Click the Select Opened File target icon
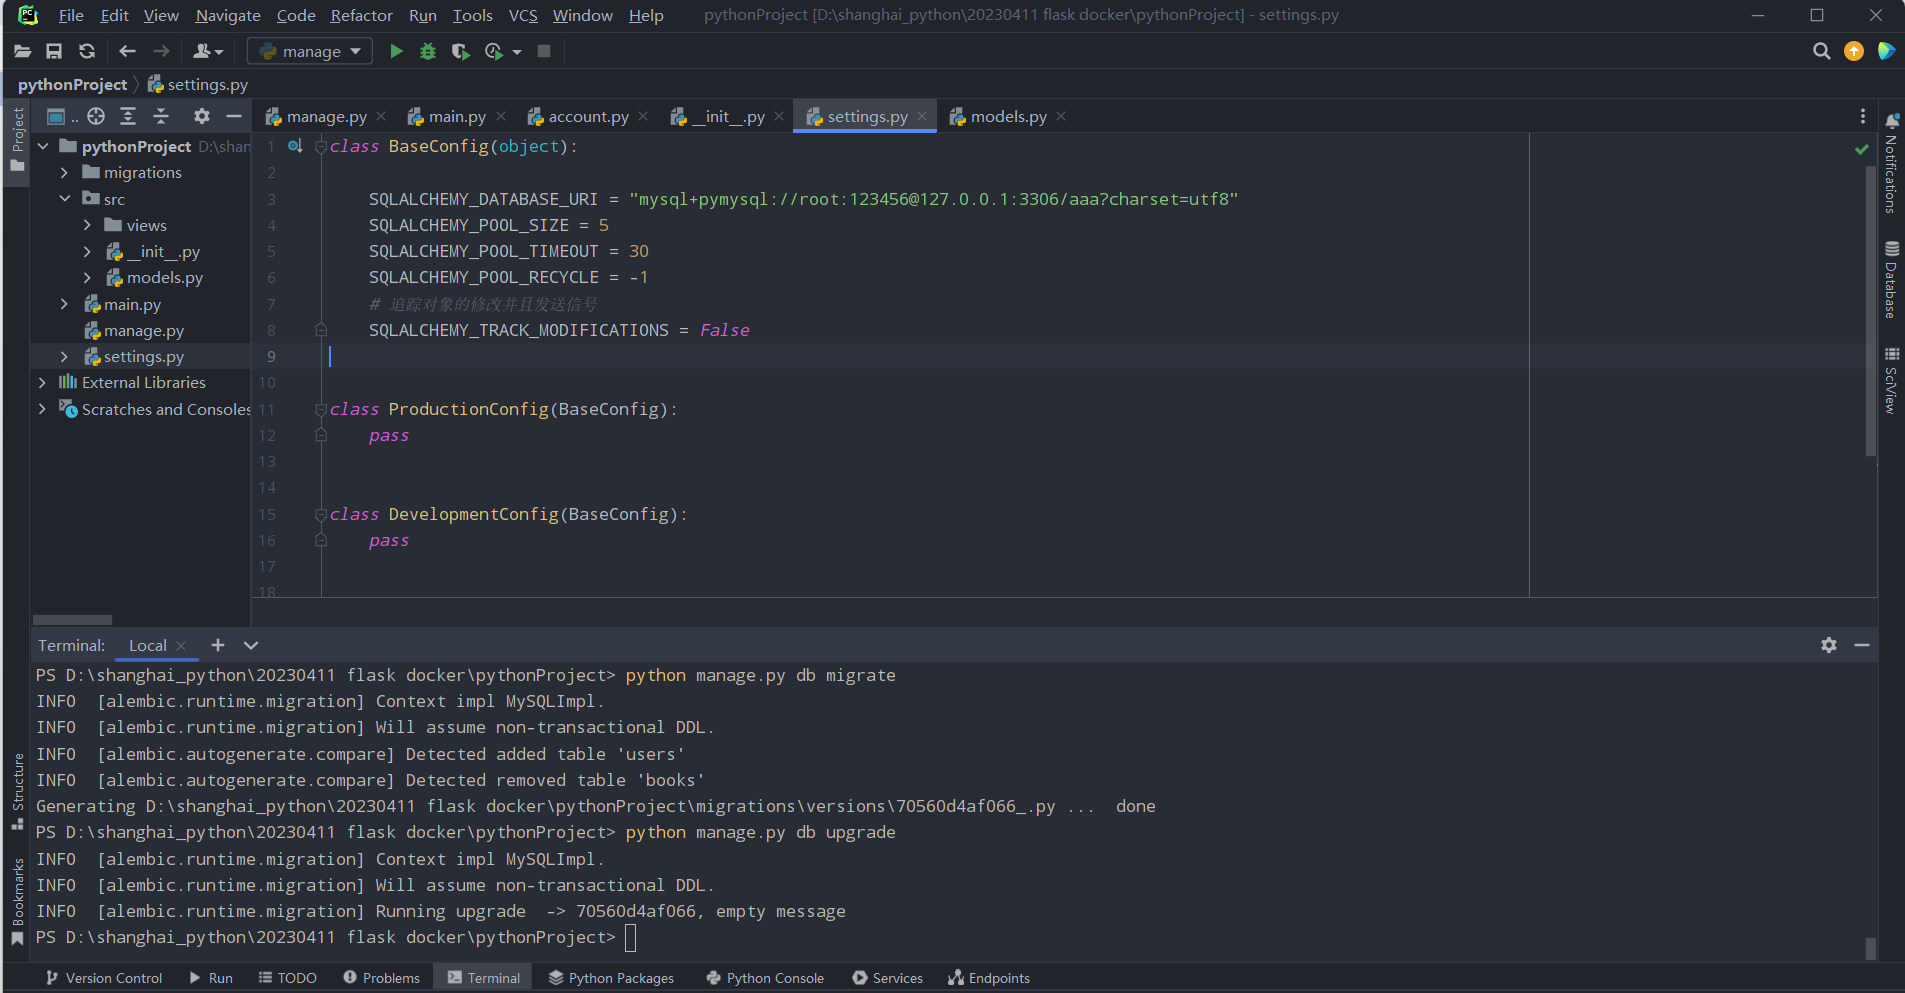This screenshot has height=993, width=1905. click(x=96, y=116)
